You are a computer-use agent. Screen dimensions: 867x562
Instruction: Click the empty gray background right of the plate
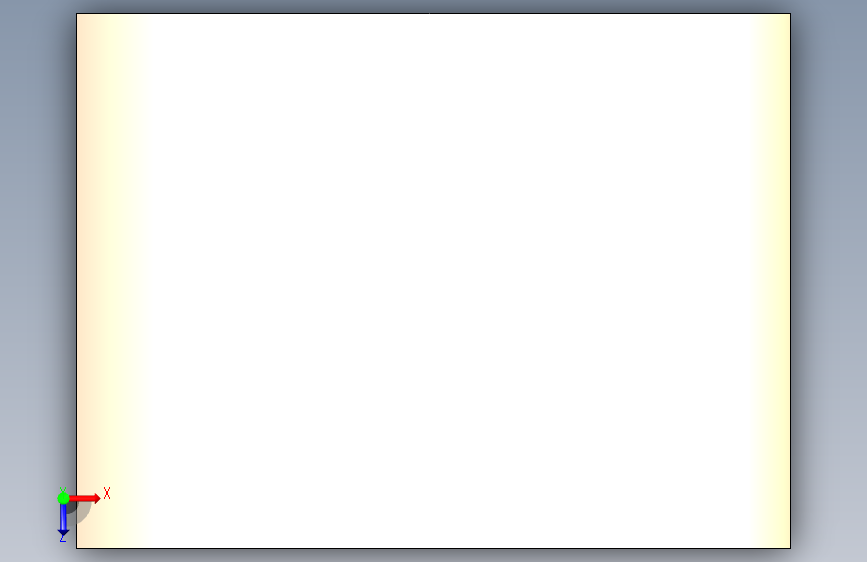(829, 281)
